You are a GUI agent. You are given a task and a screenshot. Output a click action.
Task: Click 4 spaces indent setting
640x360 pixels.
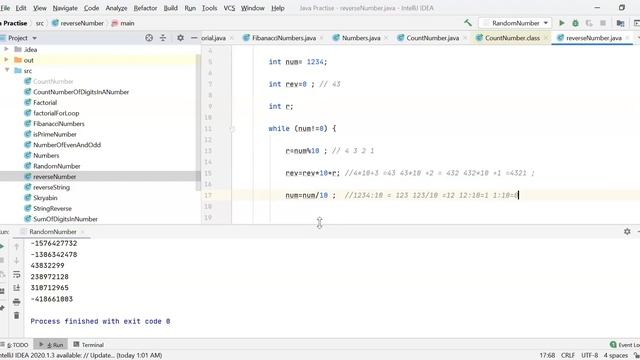tap(616, 356)
